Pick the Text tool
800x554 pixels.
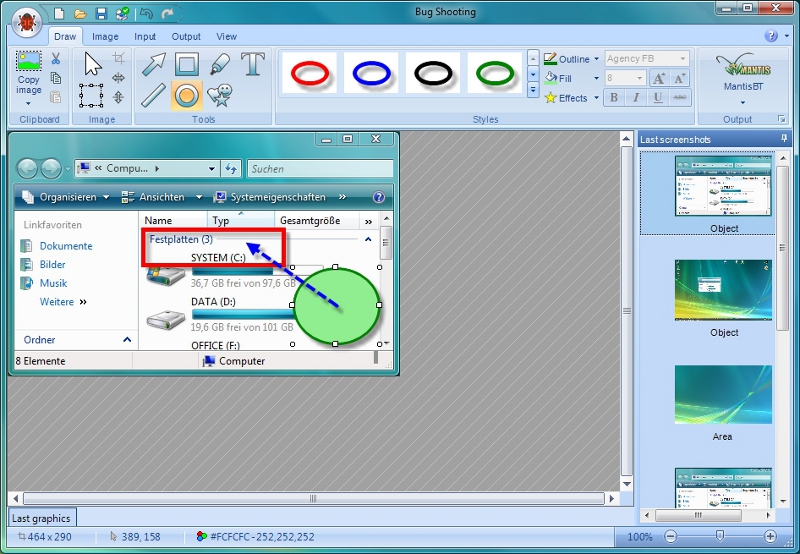[x=253, y=65]
